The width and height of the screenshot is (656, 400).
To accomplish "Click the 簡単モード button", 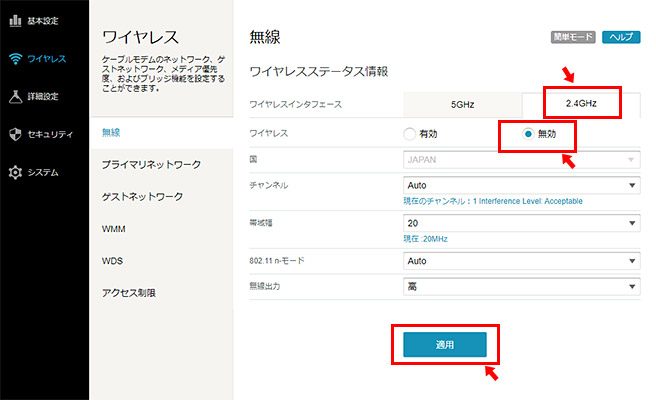I will 572,37.
